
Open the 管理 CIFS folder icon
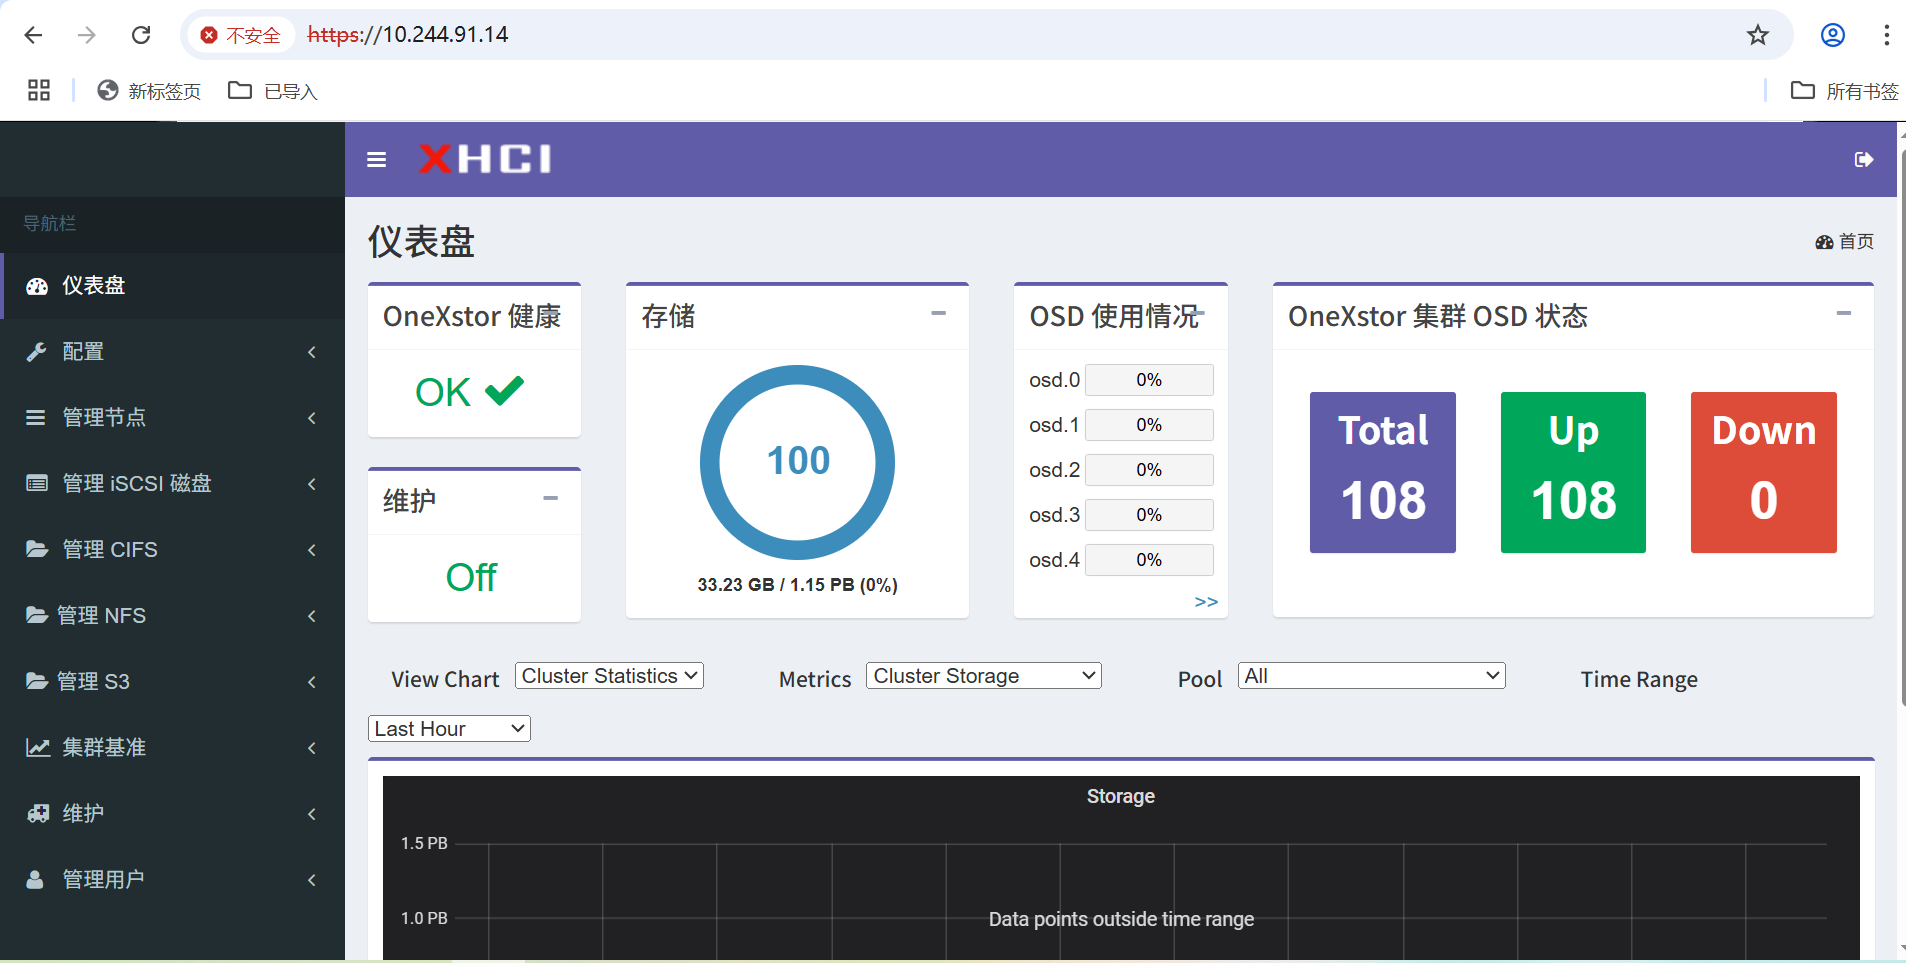click(37, 549)
